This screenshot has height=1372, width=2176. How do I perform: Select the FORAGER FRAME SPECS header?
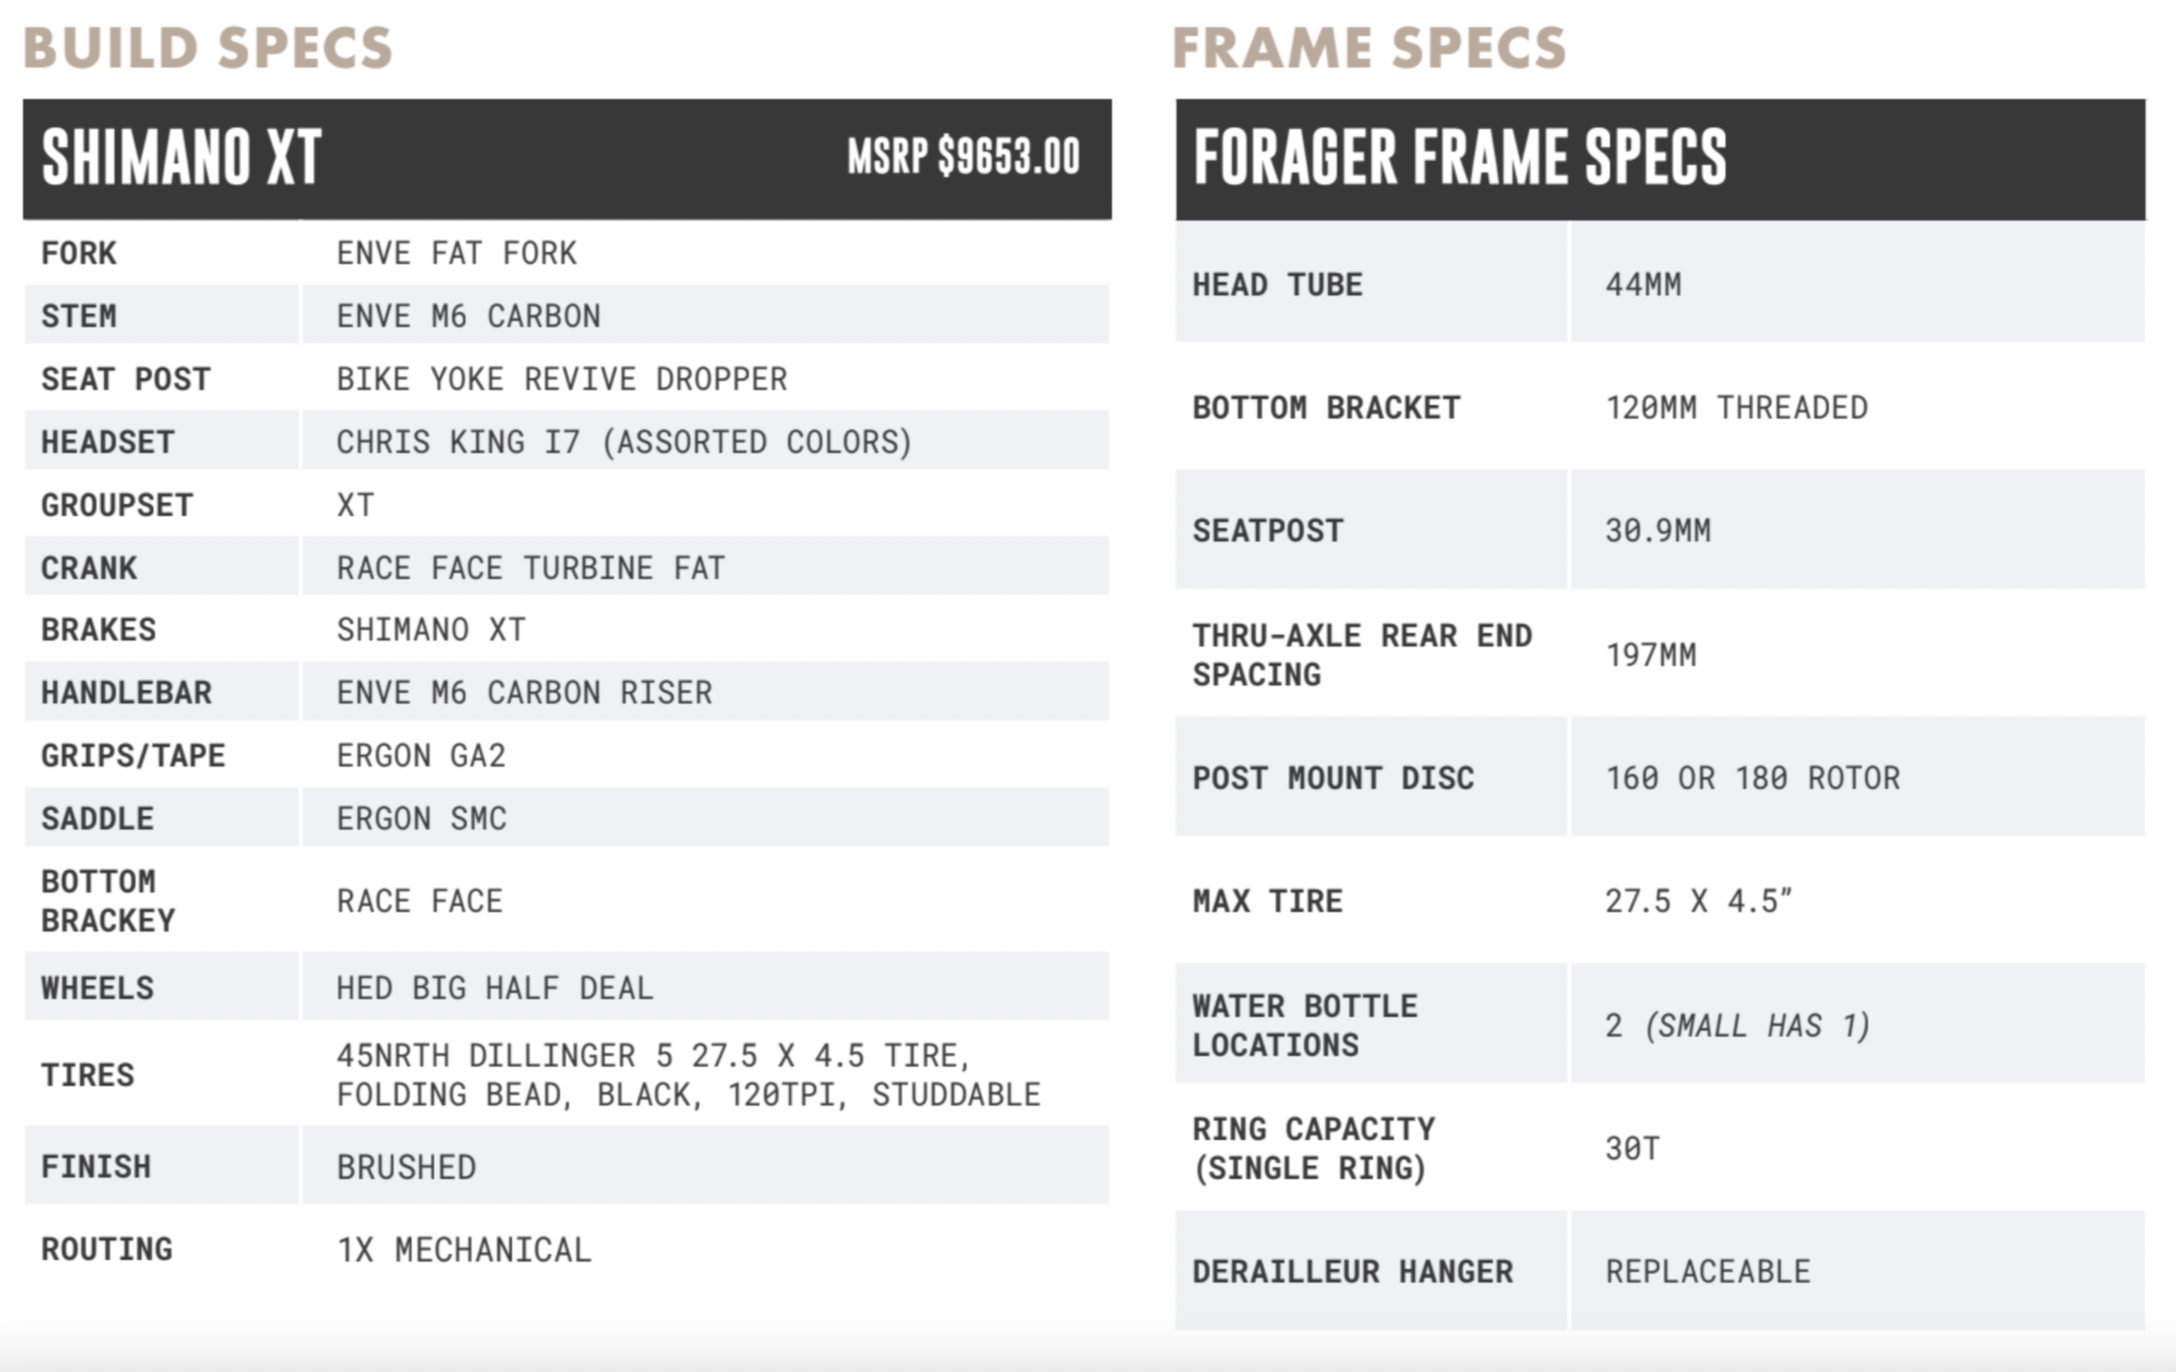1660,159
